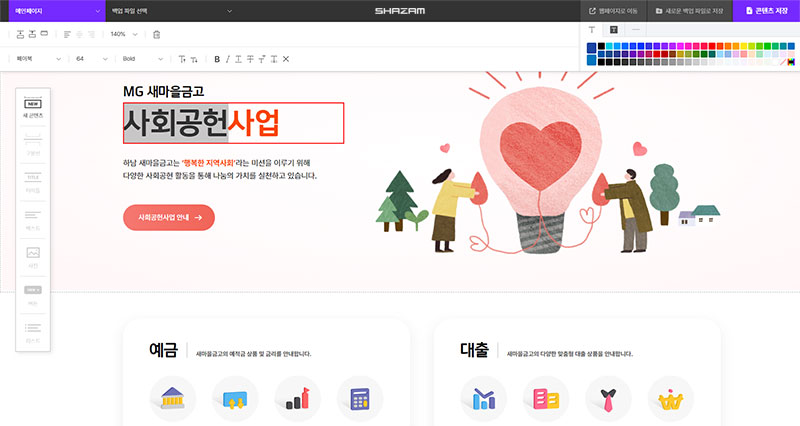The height and width of the screenshot is (426, 800).
Task: Toggle underline formatting
Action: (x=238, y=59)
